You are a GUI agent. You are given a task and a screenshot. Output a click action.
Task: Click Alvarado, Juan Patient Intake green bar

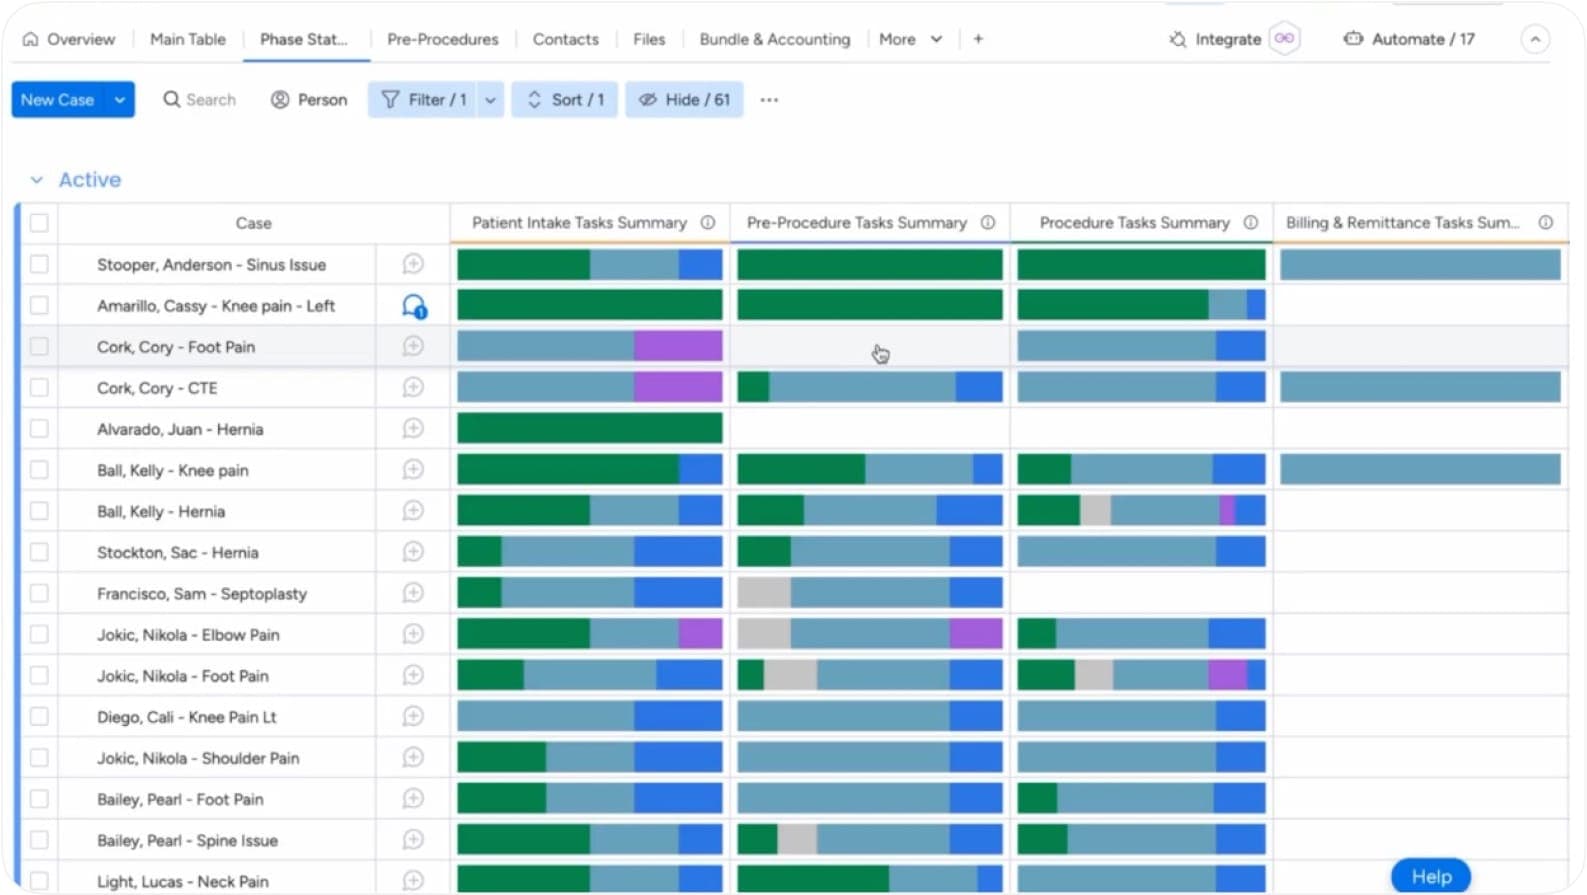[590, 428]
